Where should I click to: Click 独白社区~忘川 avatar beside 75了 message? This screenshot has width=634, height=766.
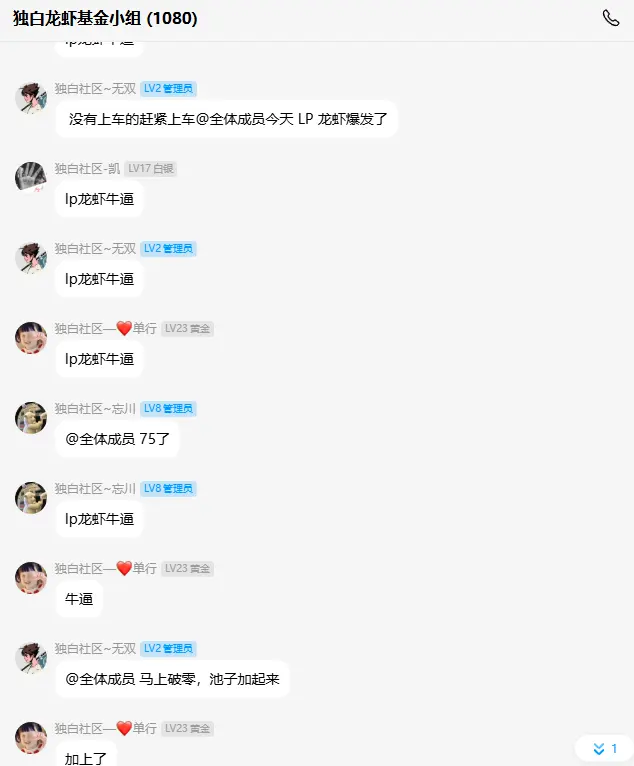(x=31, y=418)
